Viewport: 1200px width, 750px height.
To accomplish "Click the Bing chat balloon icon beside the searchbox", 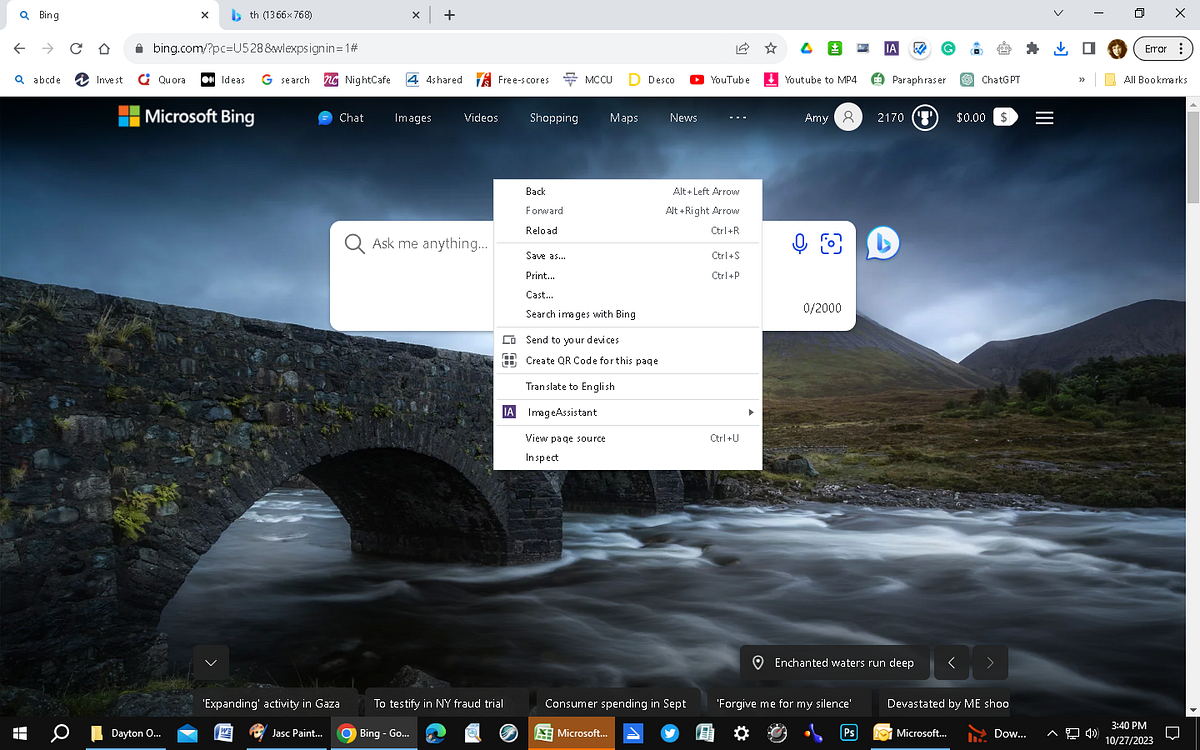I will tap(881, 242).
